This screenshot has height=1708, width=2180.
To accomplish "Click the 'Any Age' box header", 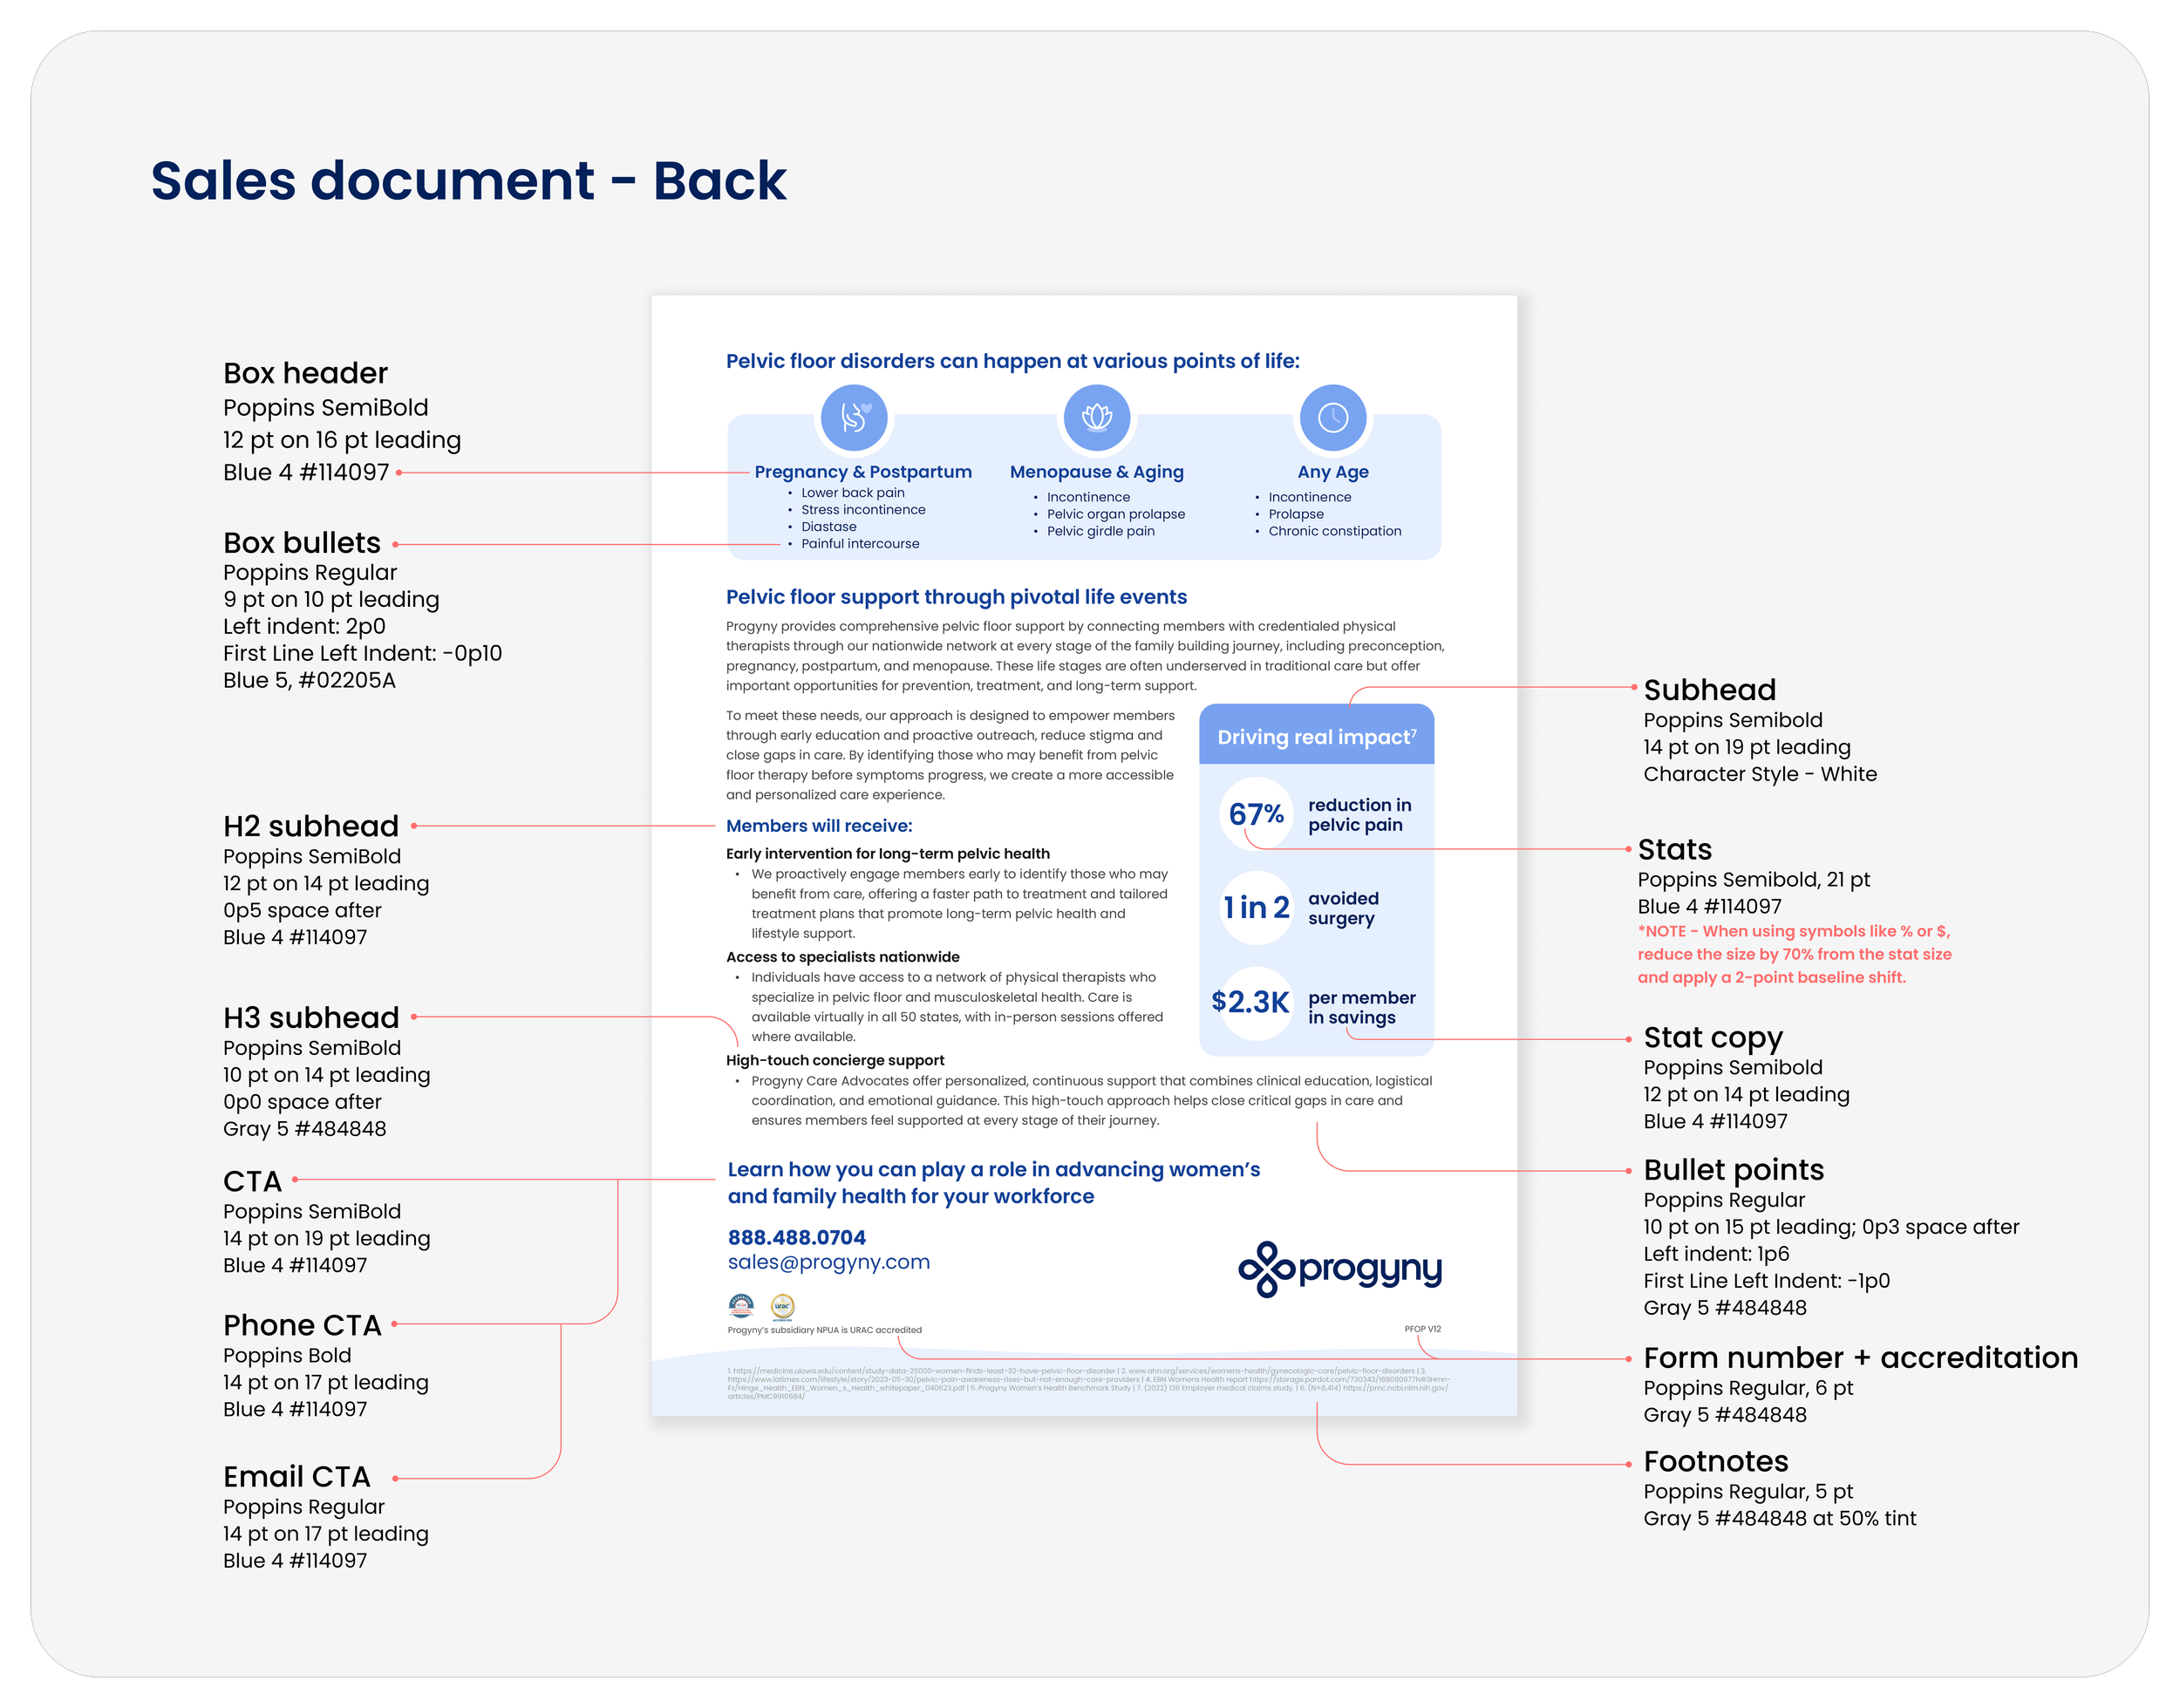I will 1332,471.
